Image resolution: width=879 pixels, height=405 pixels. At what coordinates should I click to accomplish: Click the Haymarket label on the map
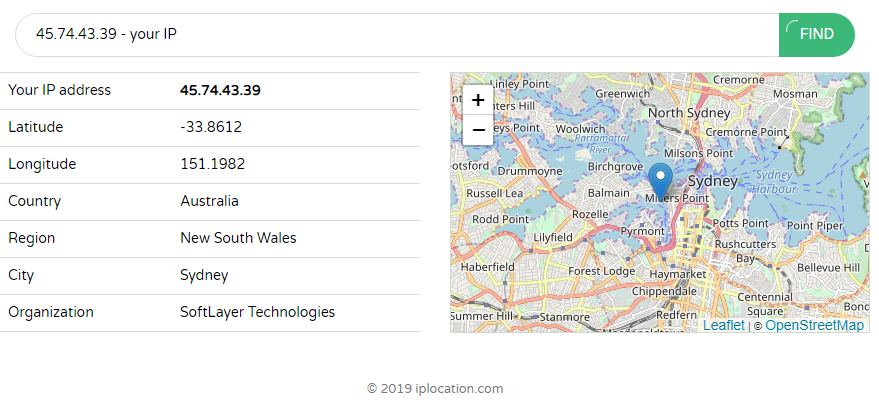677,273
